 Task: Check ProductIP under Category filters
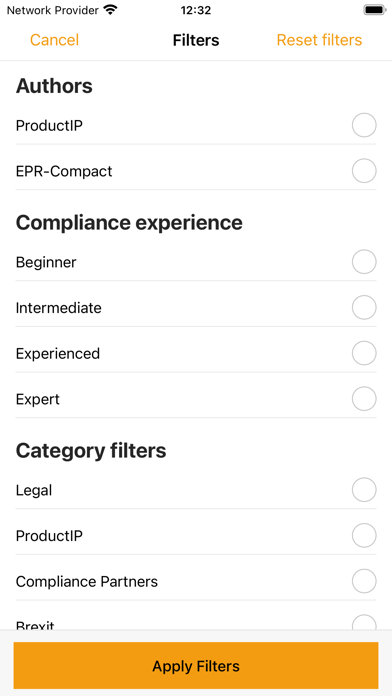pos(364,536)
